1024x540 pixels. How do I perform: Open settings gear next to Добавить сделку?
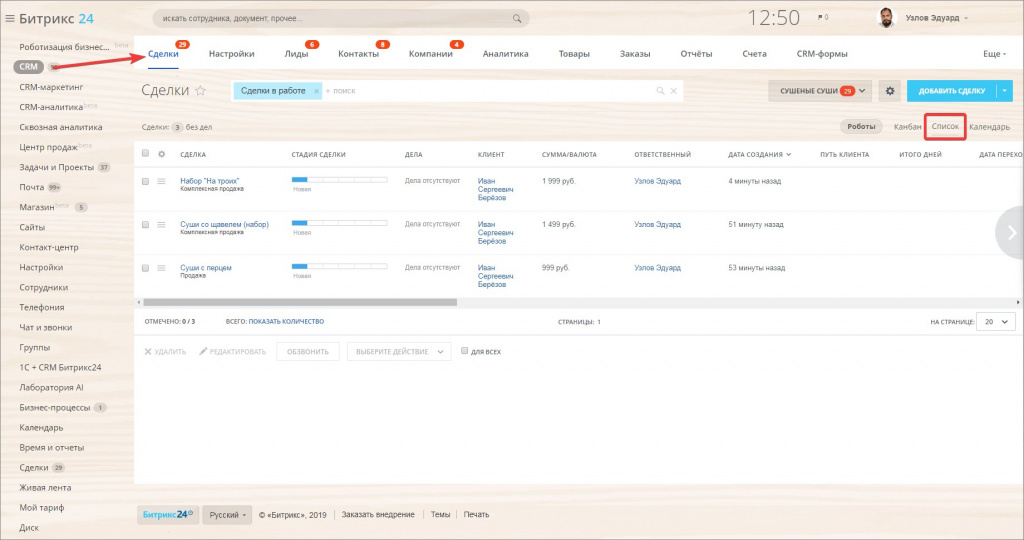889,91
